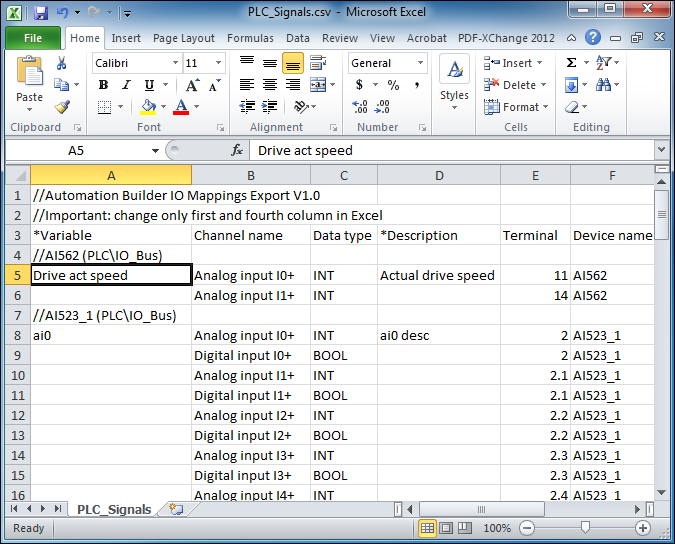Click the Cut scissors icon
Screen dimensions: 675x544
[x=62, y=63]
